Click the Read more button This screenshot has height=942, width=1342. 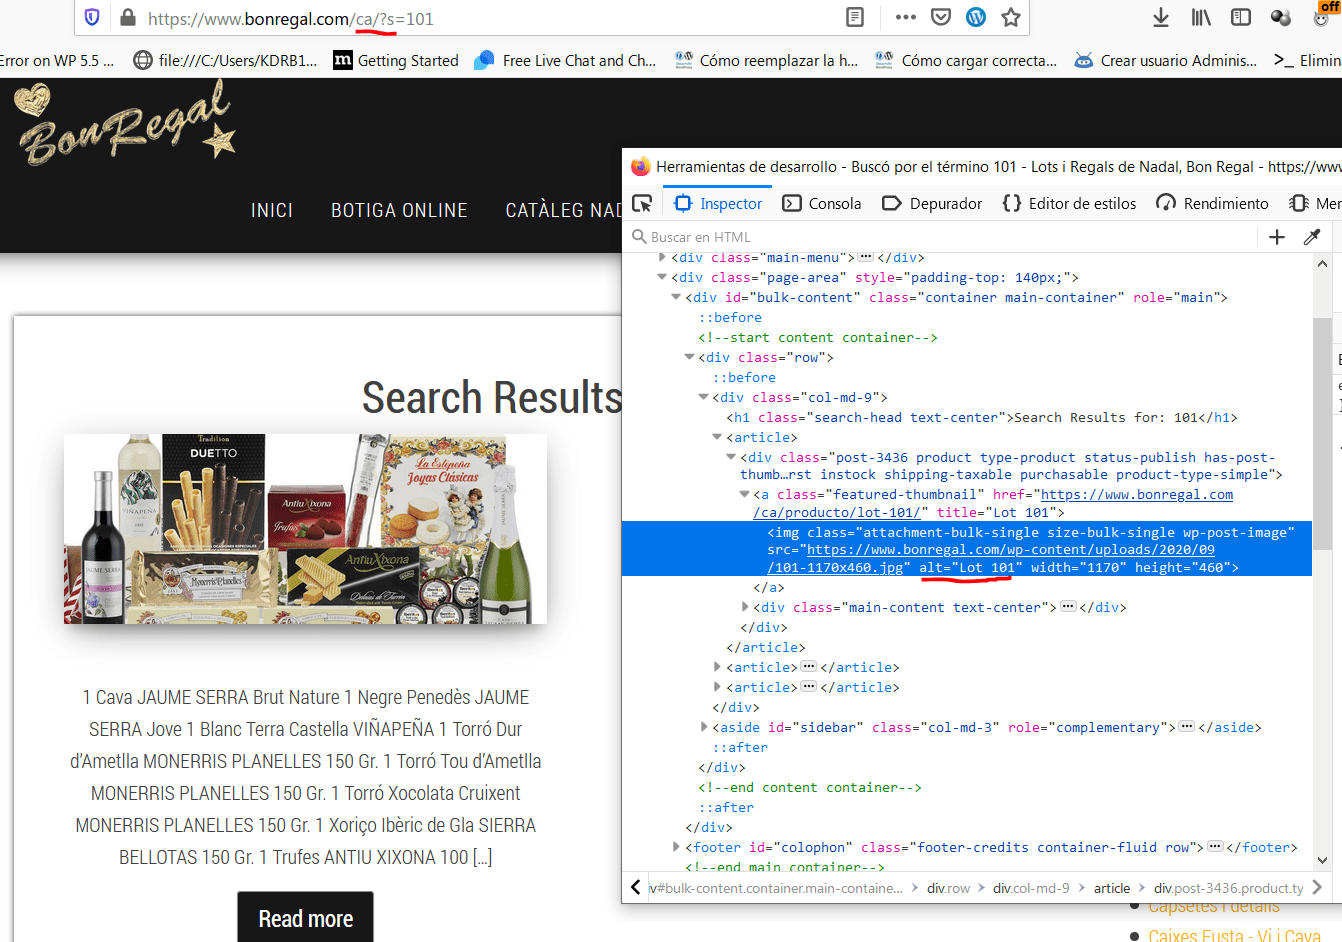(305, 918)
